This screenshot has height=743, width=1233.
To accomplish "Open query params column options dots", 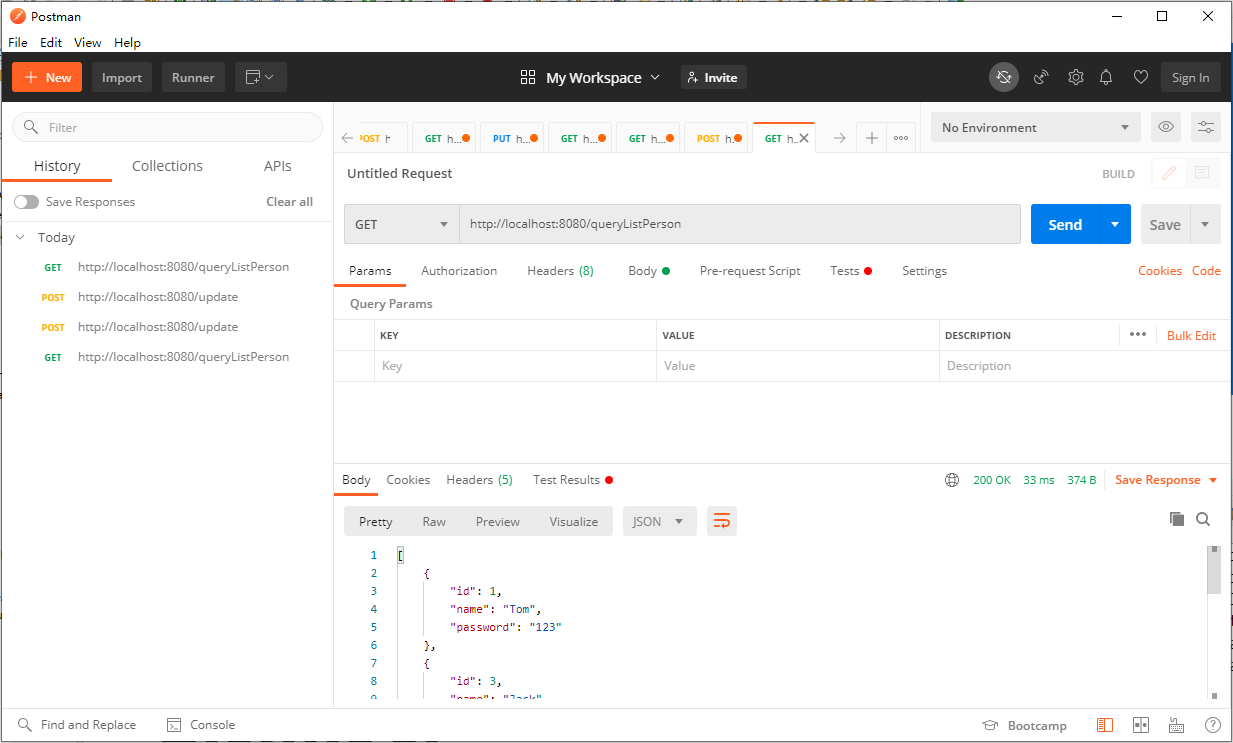I will pos(1138,335).
